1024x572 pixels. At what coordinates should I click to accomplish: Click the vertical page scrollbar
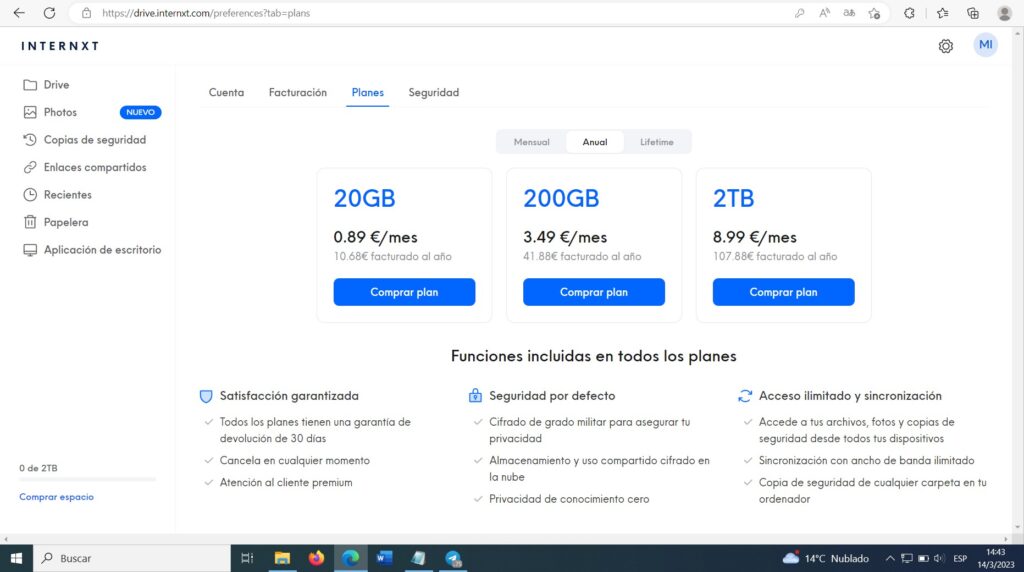coord(1017,279)
